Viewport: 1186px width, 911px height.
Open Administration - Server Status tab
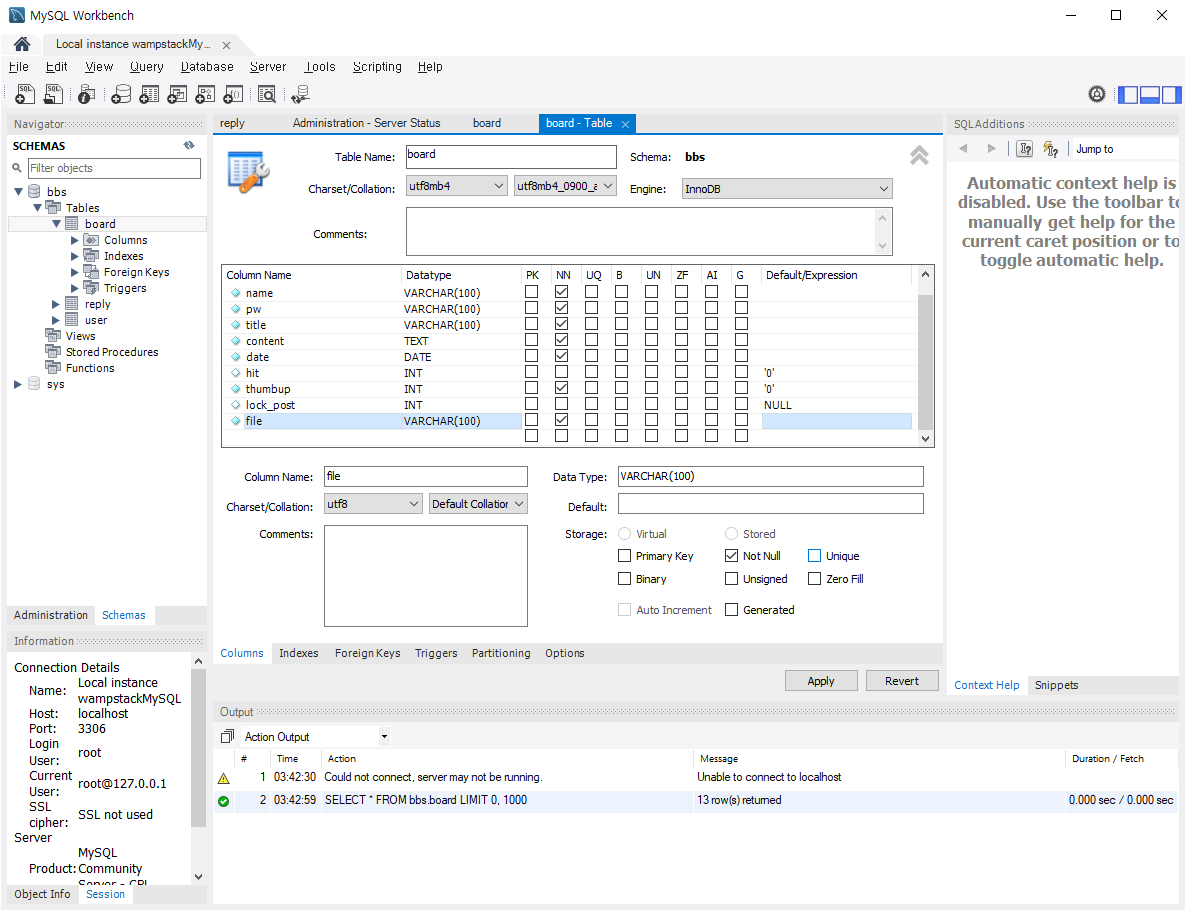point(366,123)
